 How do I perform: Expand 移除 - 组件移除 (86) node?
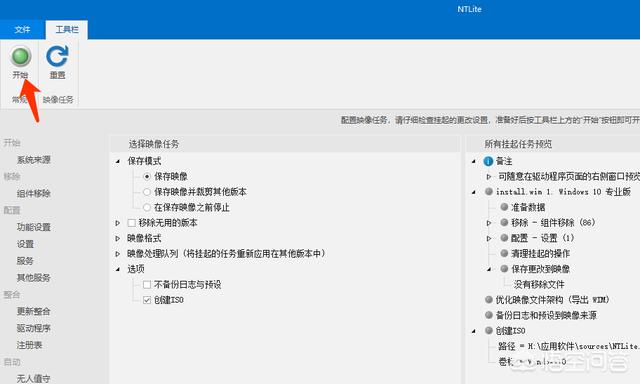[x=489, y=223]
